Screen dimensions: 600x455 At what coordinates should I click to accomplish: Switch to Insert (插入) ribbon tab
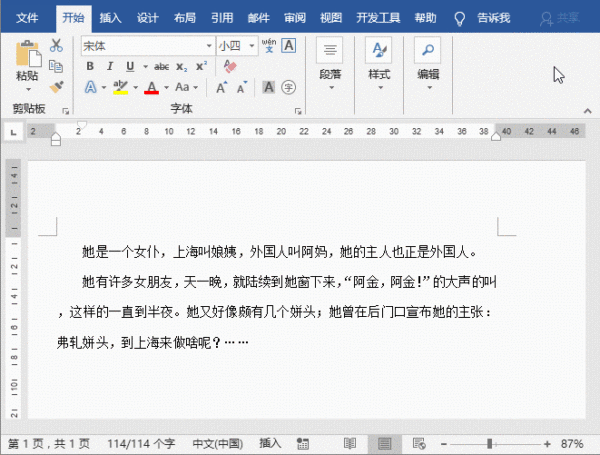(x=111, y=18)
